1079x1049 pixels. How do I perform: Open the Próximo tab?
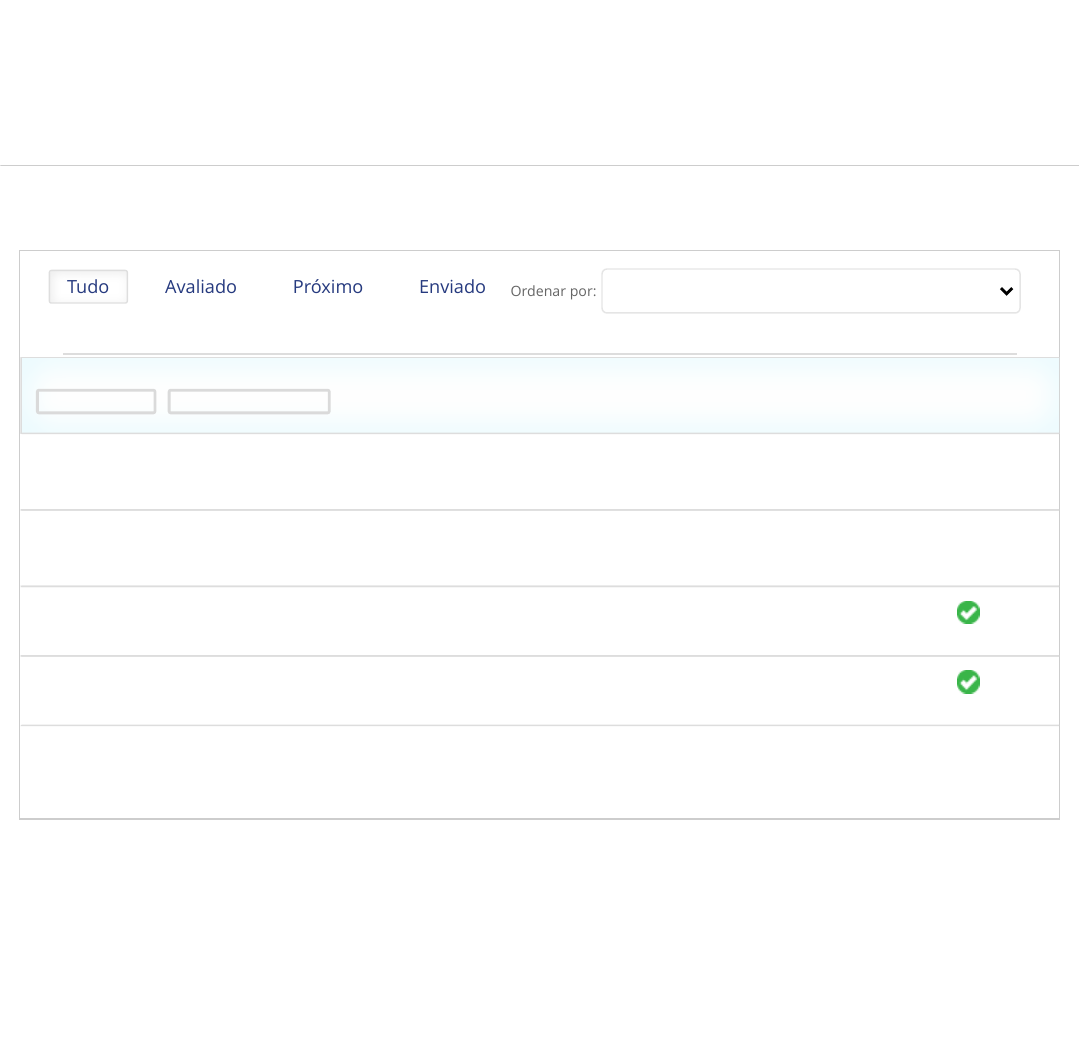coord(328,287)
